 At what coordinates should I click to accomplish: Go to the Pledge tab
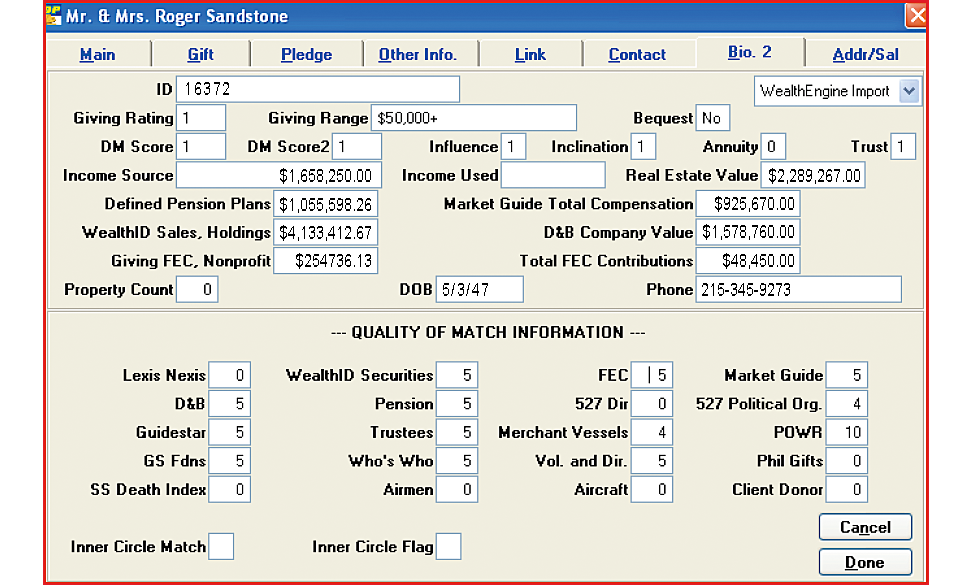pyautogui.click(x=307, y=54)
